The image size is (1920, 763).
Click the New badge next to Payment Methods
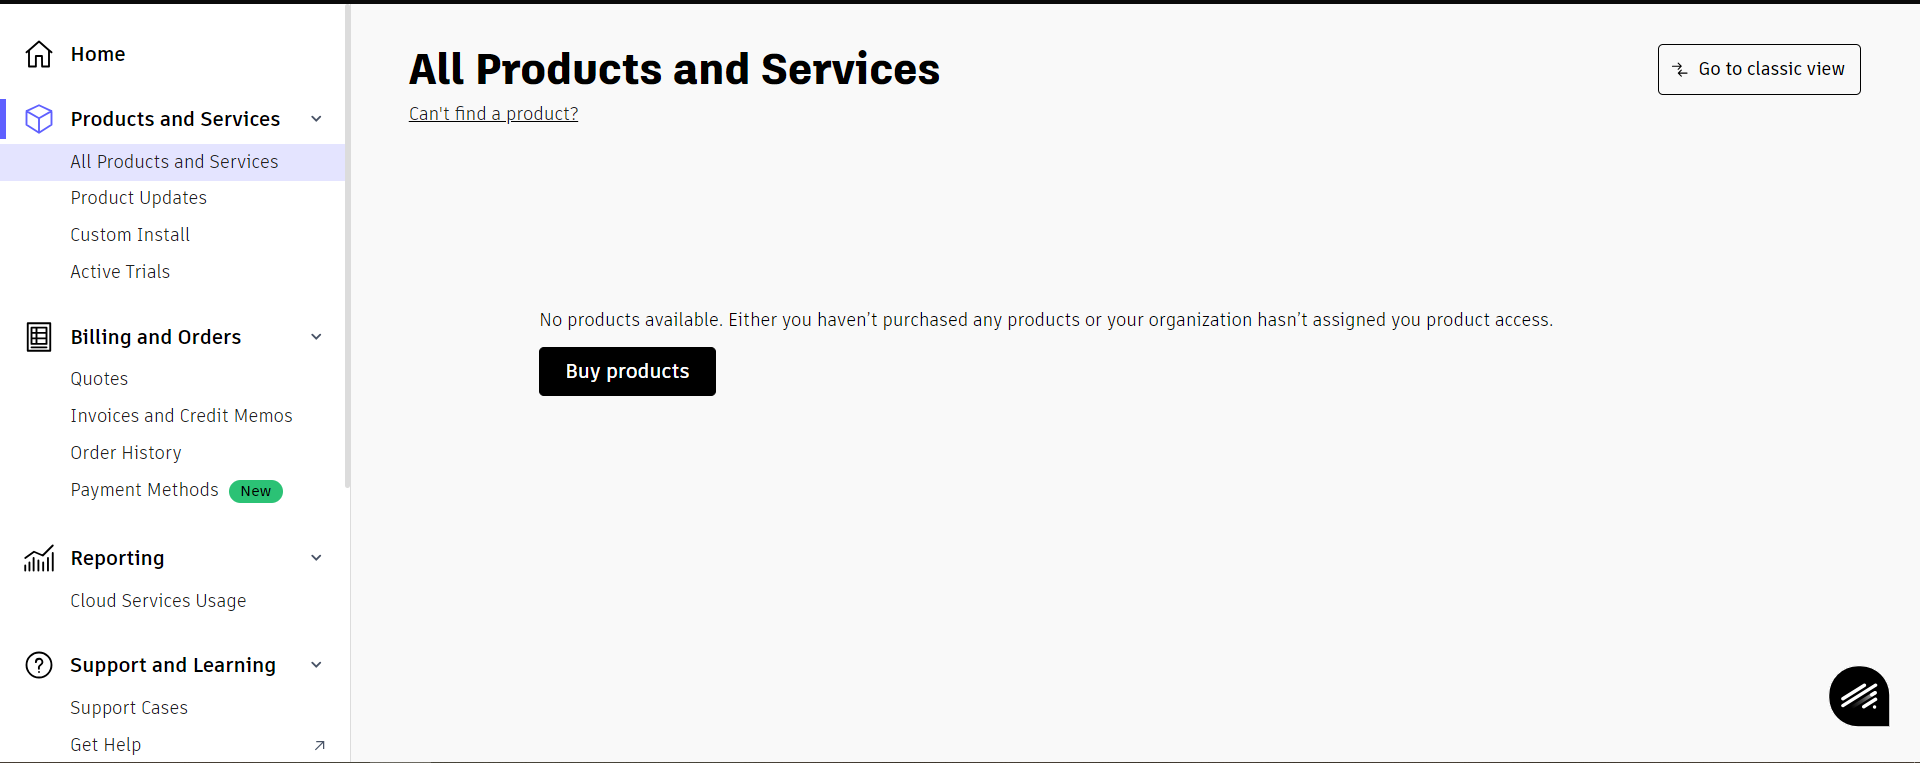click(x=256, y=491)
